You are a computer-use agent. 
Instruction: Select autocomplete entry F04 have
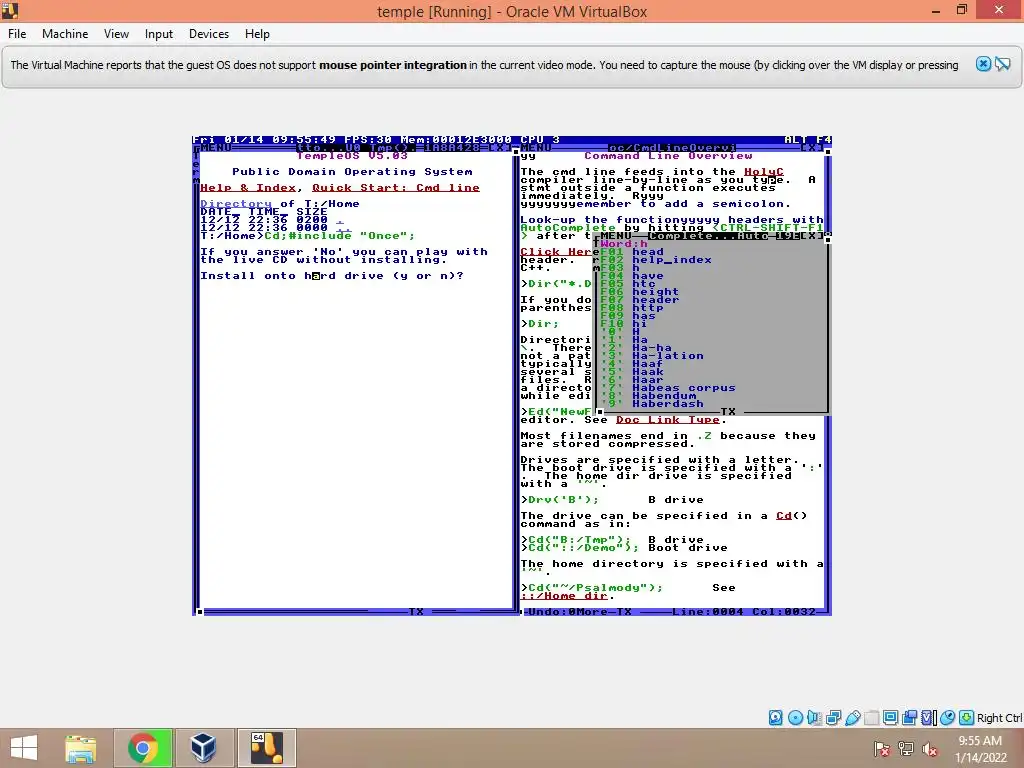pos(632,276)
